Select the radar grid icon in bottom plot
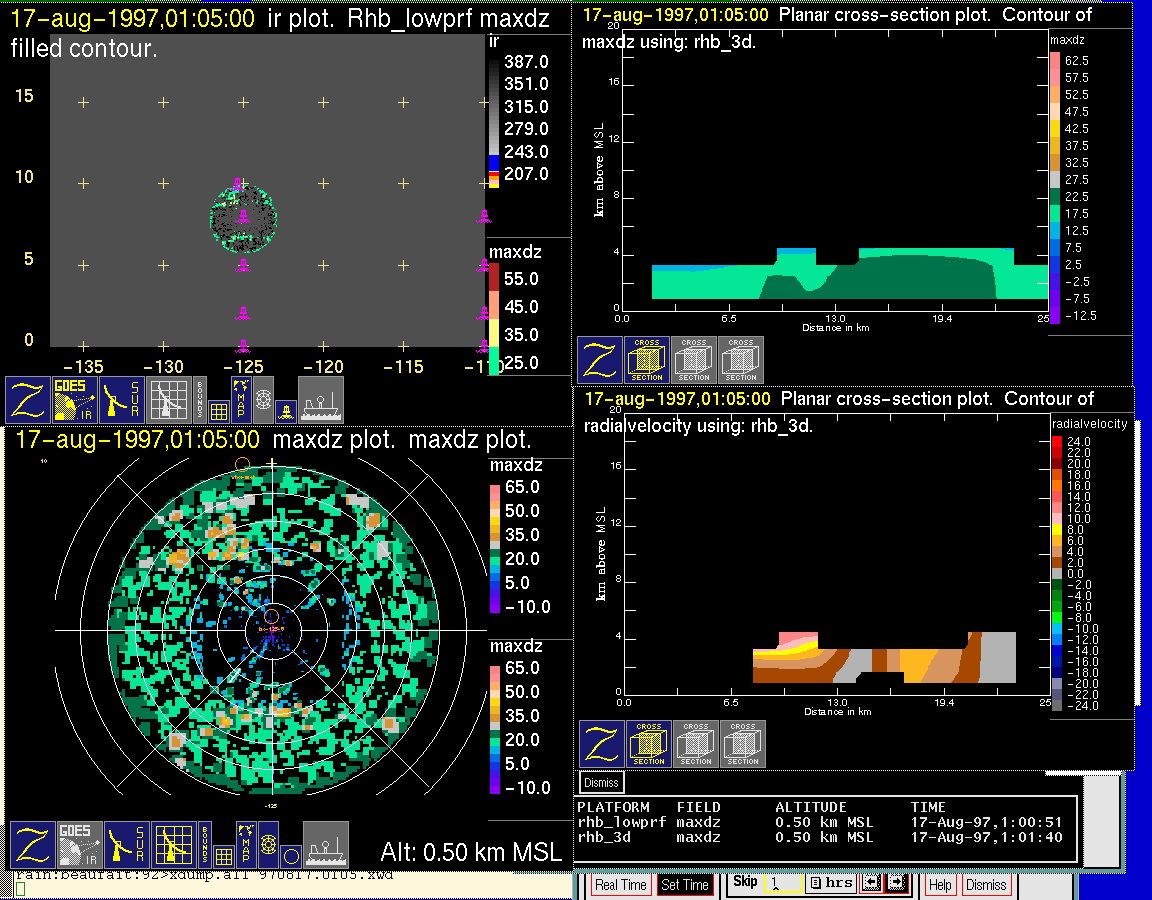Screen dimensions: 1152x900 click(174, 845)
